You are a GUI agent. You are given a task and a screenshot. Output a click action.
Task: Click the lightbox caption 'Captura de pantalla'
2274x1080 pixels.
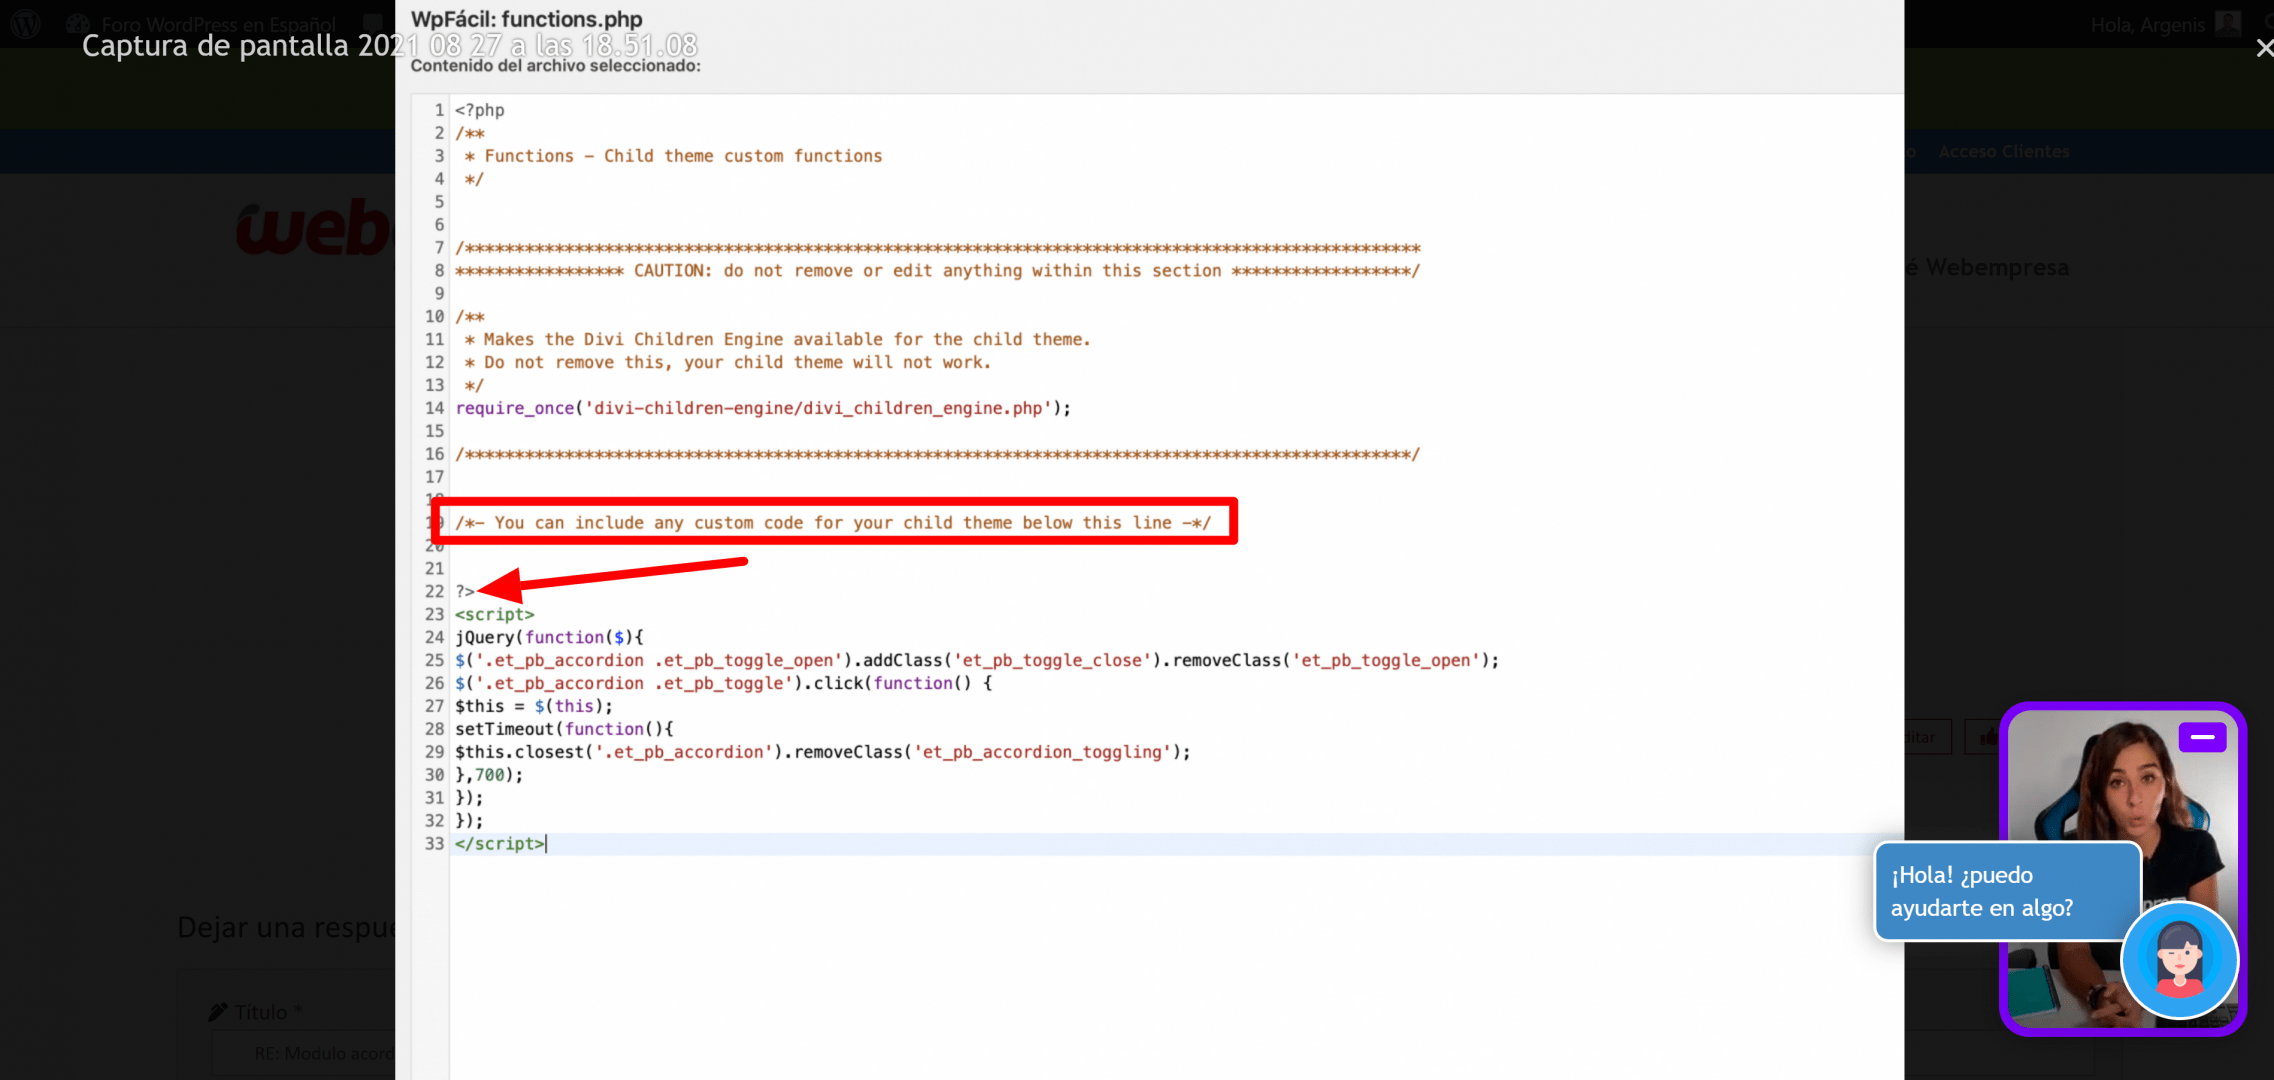[x=389, y=45]
